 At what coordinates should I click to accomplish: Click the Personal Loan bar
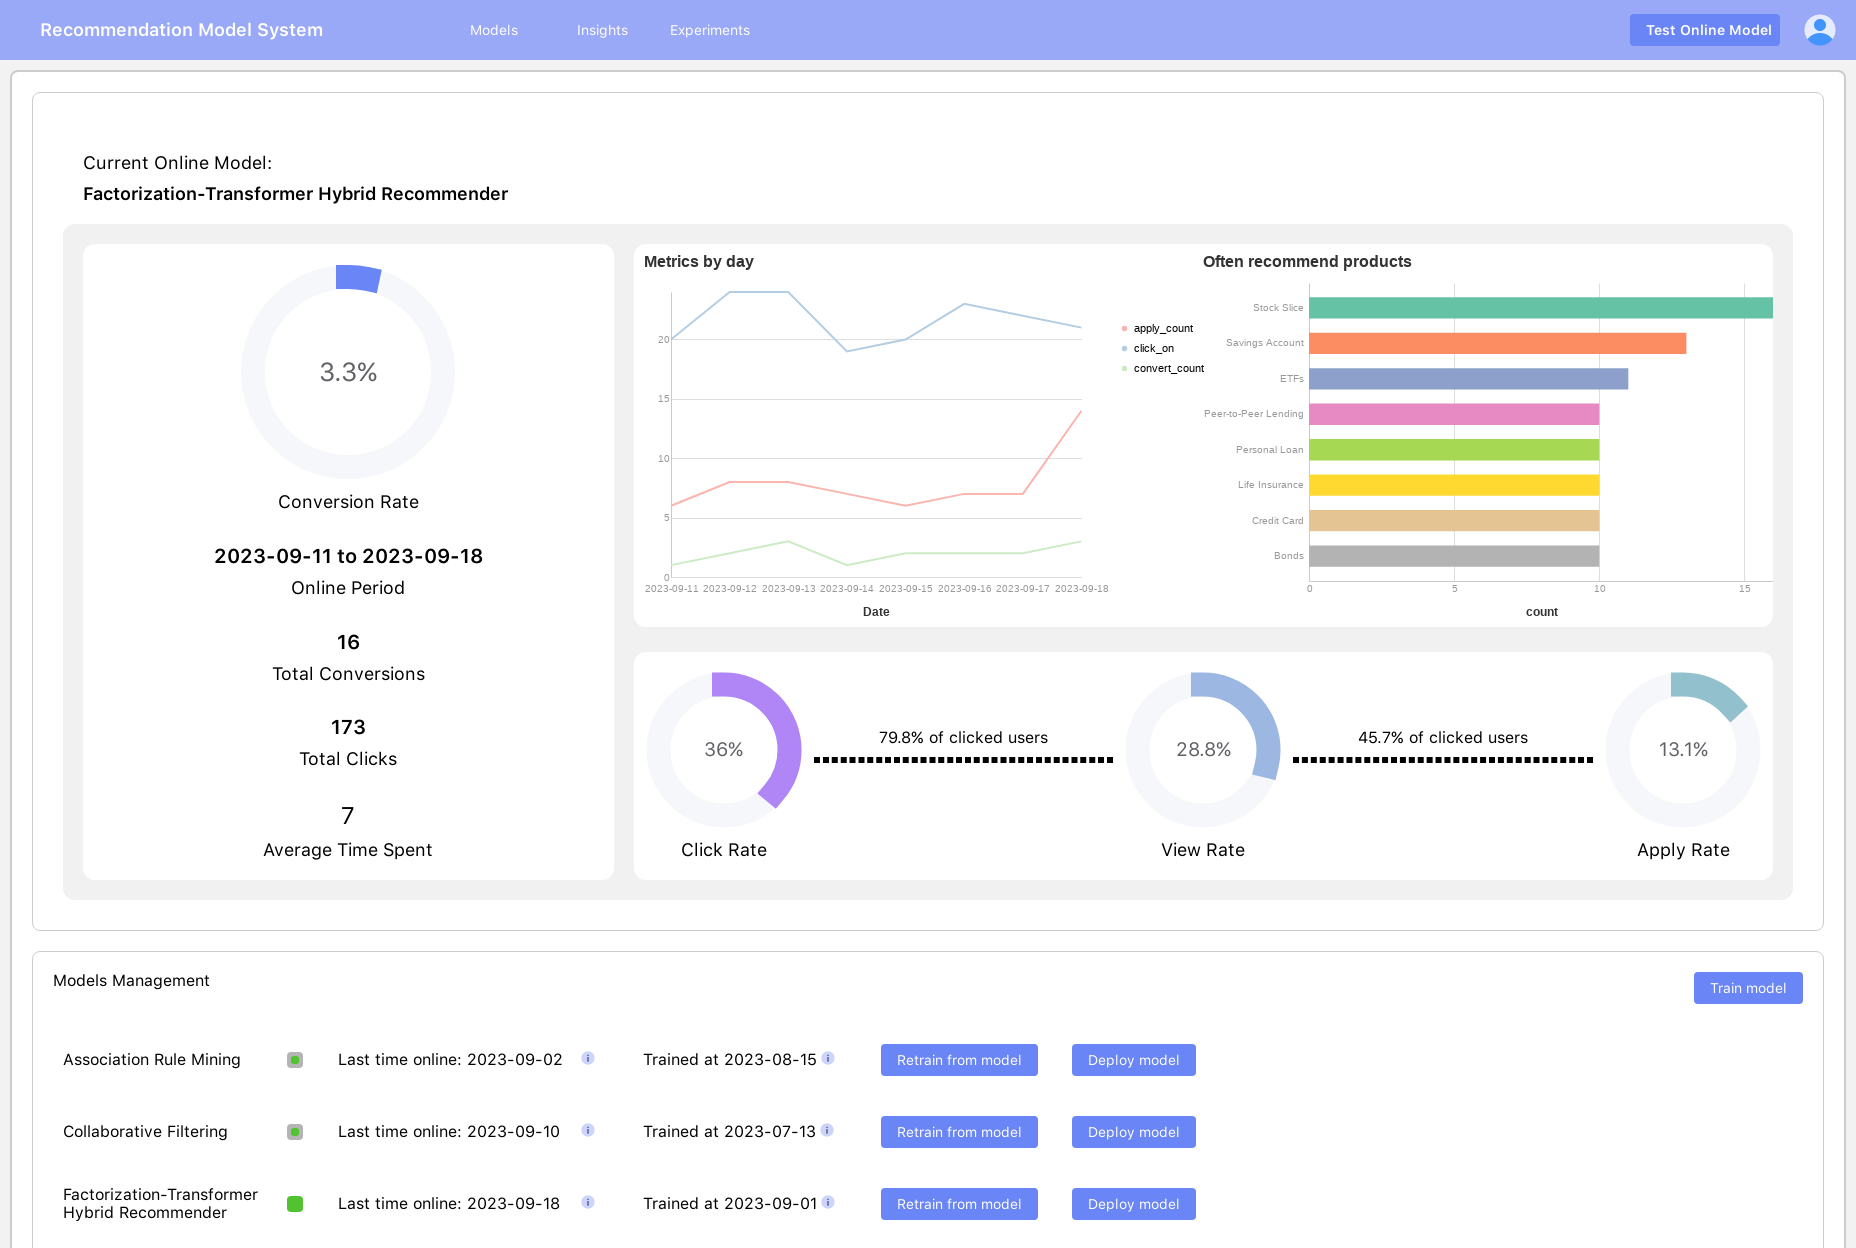(1455, 450)
